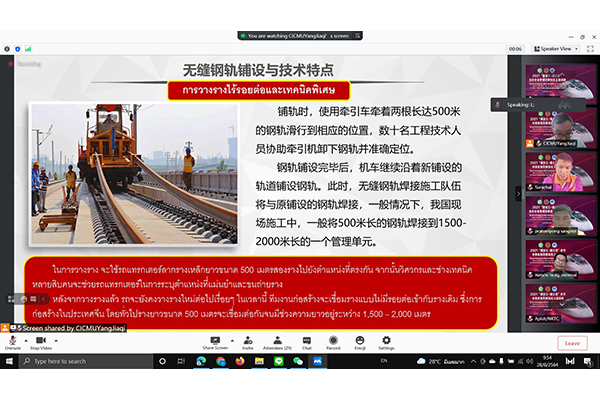Image resolution: width=600 pixels, height=400 pixels.
Task: Open Zoom Settings from toolbar
Action: (386, 341)
